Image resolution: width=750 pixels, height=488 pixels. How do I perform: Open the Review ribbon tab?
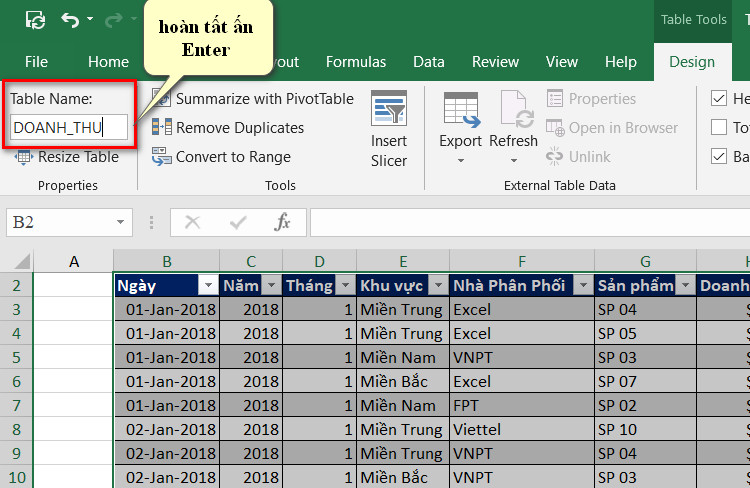tap(496, 62)
